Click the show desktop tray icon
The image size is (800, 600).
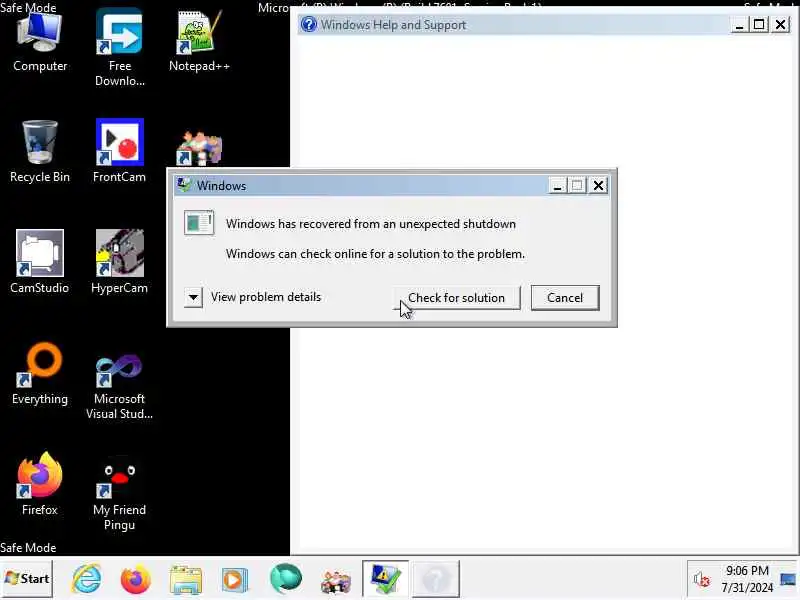tap(788, 580)
